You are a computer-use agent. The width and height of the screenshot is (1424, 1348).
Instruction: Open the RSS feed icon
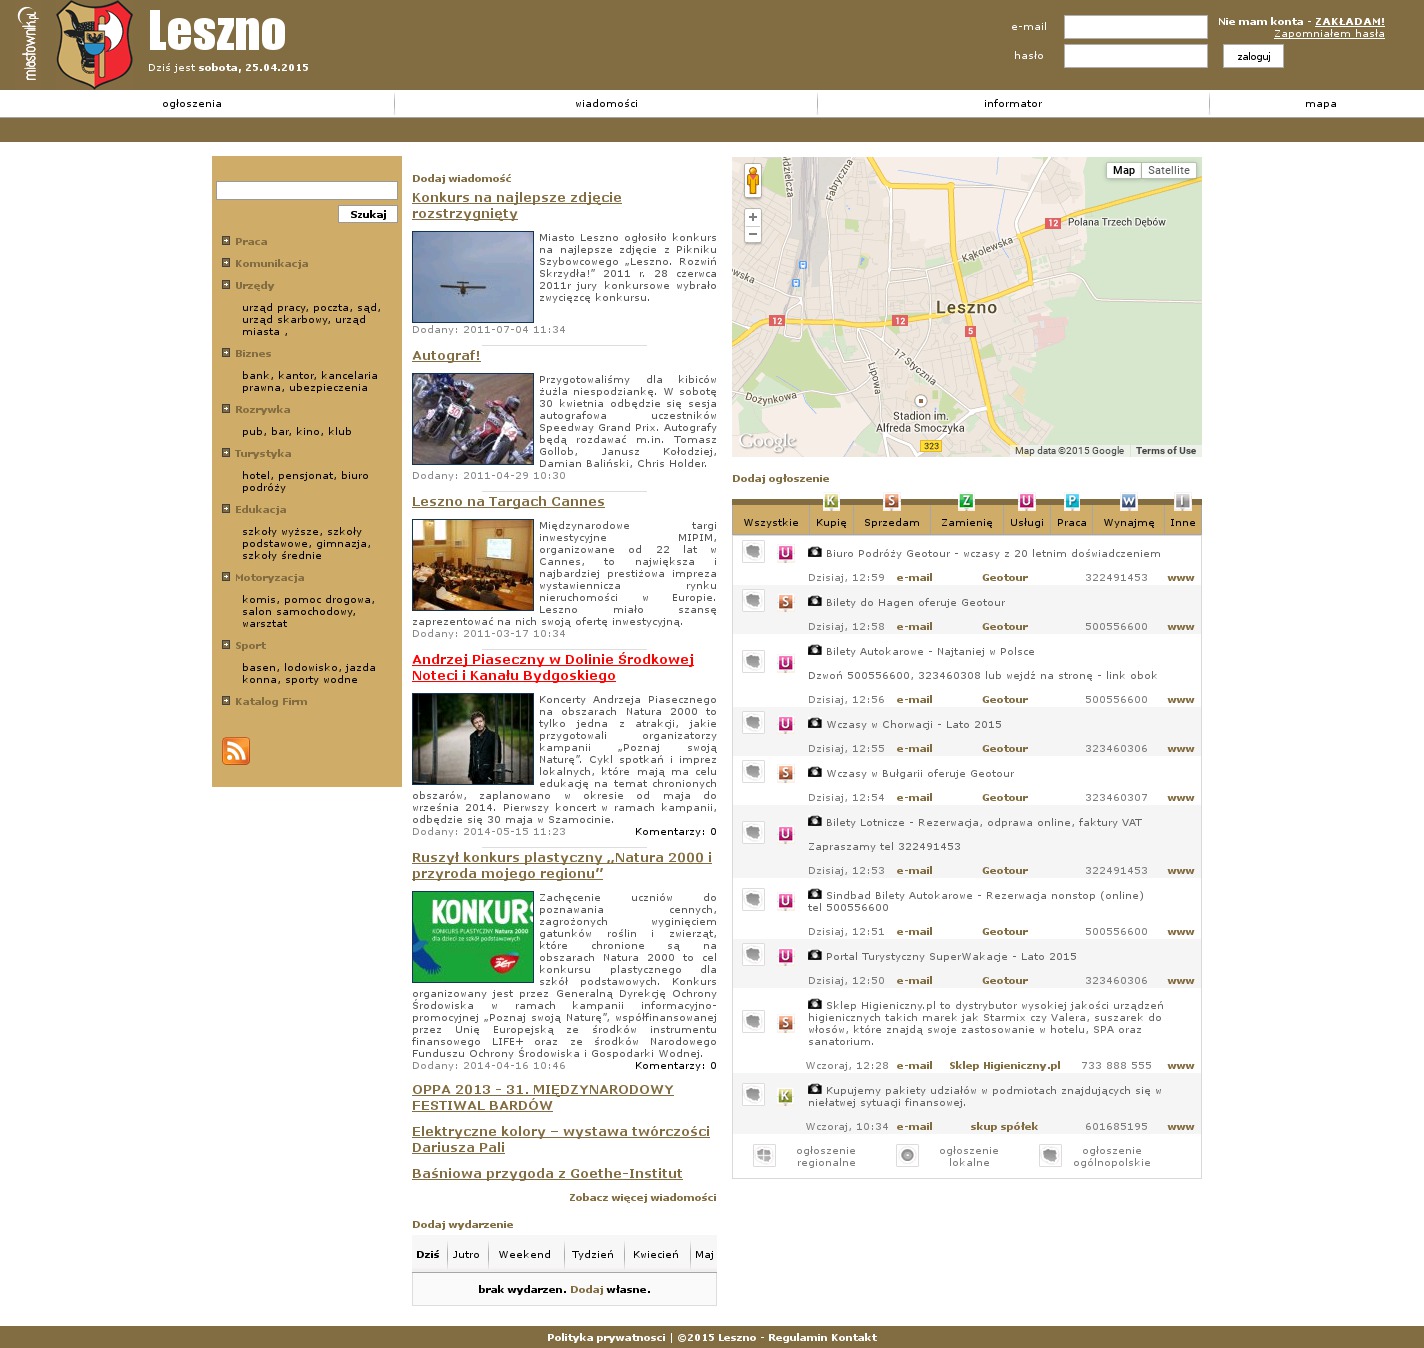point(236,750)
